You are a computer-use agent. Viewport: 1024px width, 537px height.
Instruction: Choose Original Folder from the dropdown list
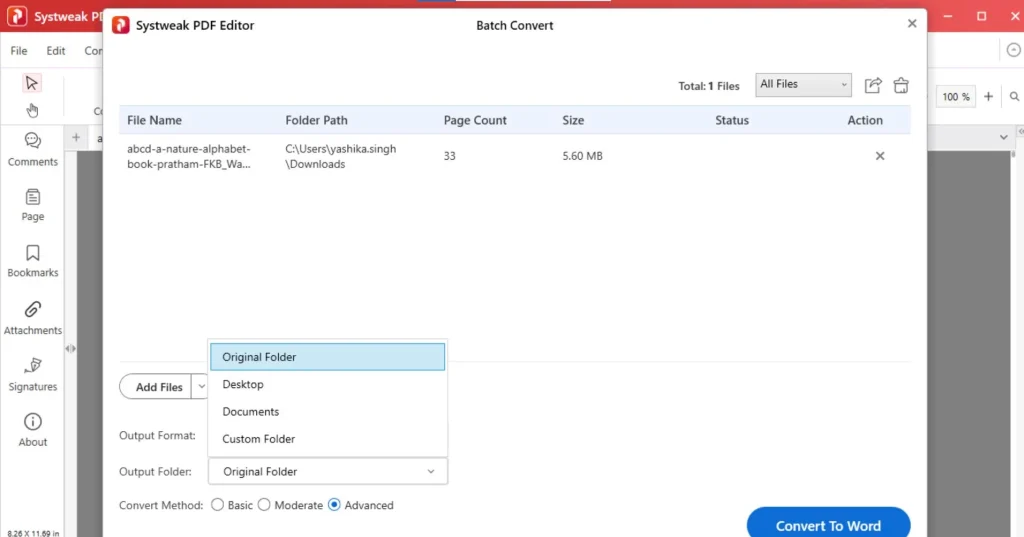pos(328,357)
